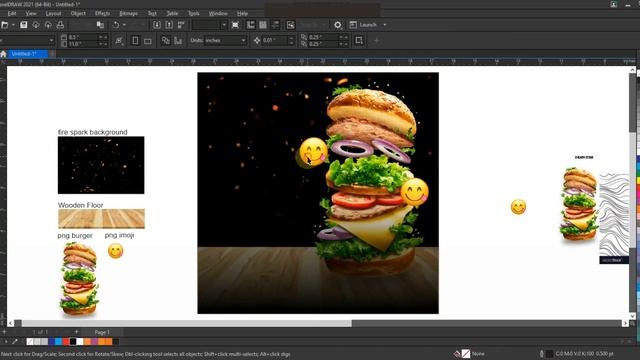
Task: Click the plus Quick customize icon
Action: [x=376, y=40]
